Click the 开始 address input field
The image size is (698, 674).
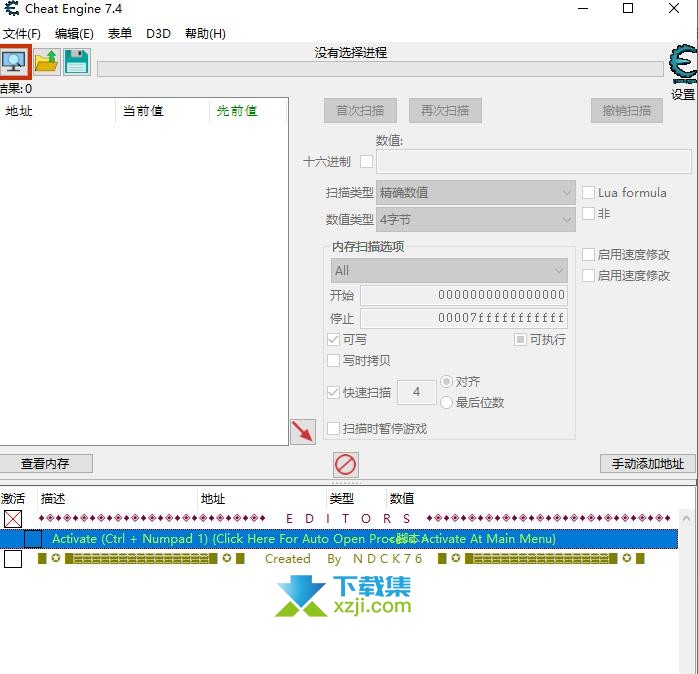464,295
